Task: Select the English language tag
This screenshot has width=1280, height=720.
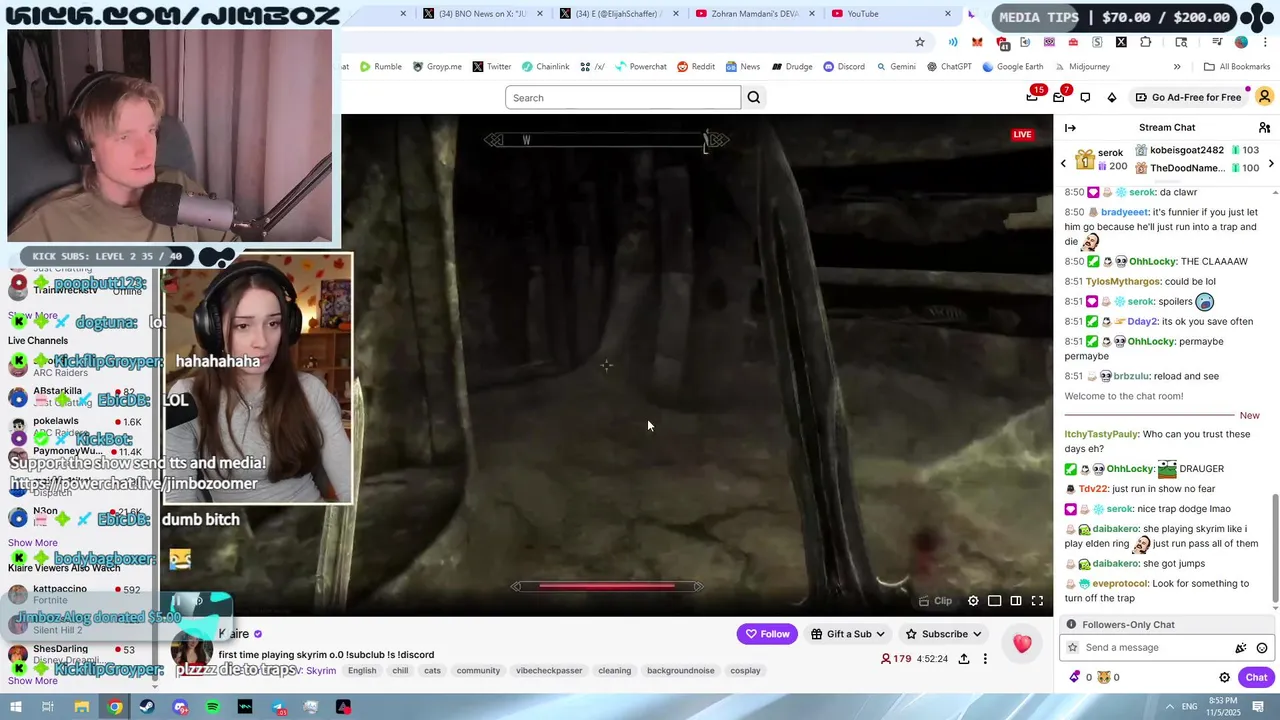Action: click(362, 671)
